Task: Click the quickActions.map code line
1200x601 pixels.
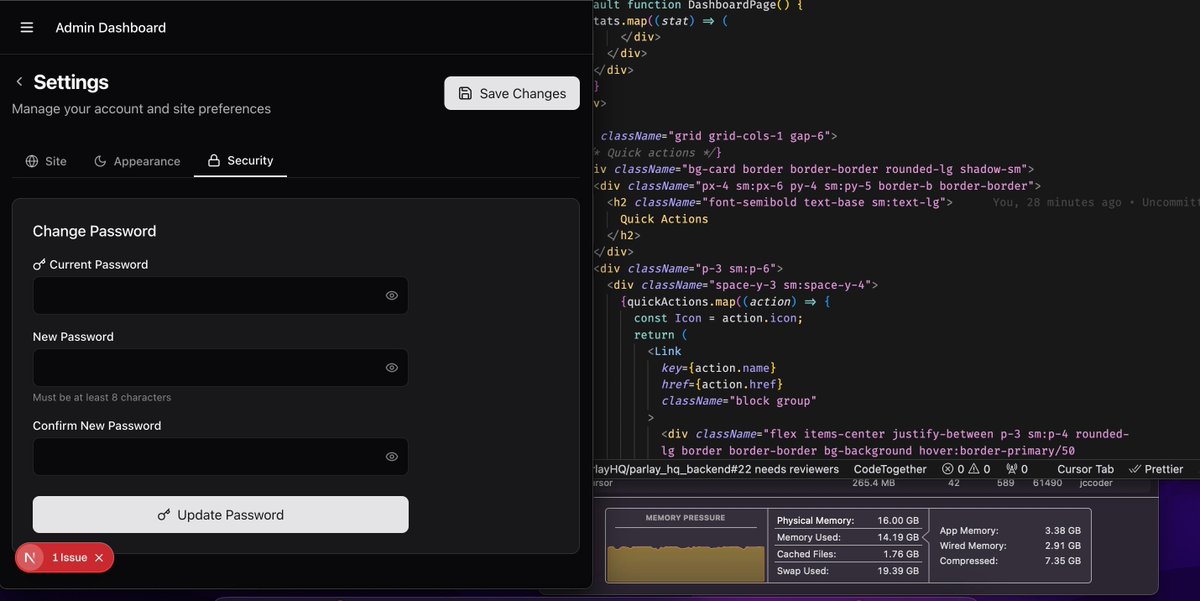Action: (725, 302)
